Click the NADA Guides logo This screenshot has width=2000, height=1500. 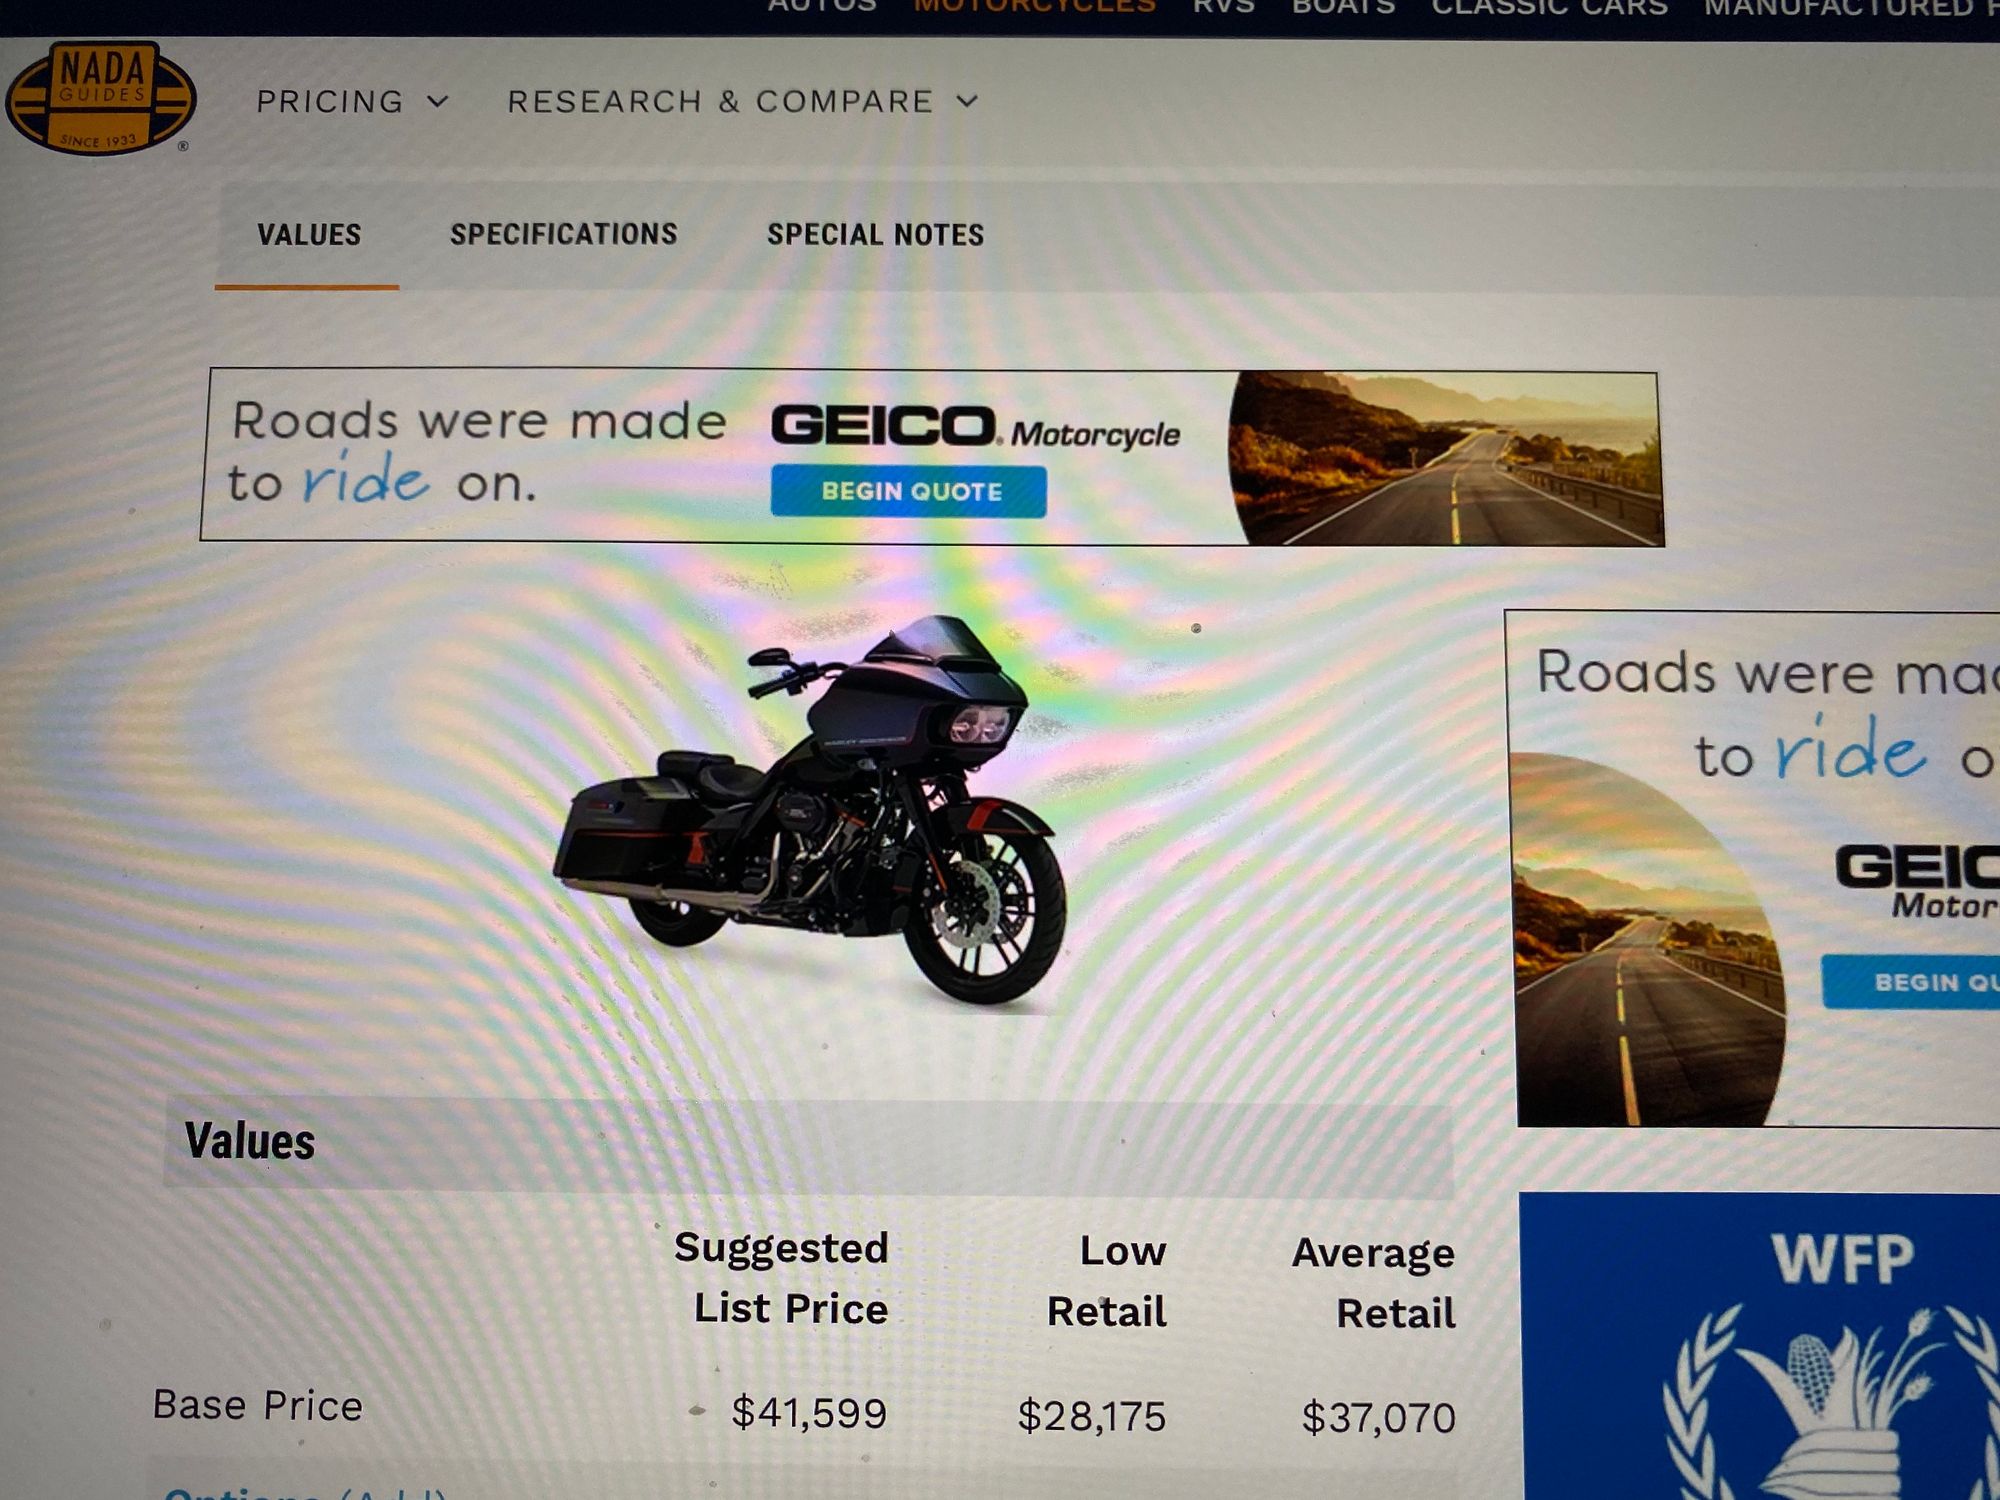point(100,97)
